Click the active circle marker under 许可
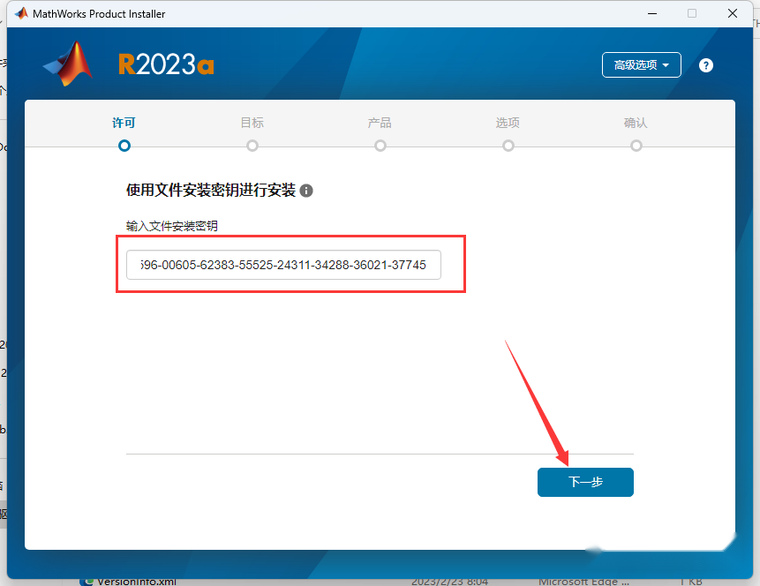 (124, 145)
